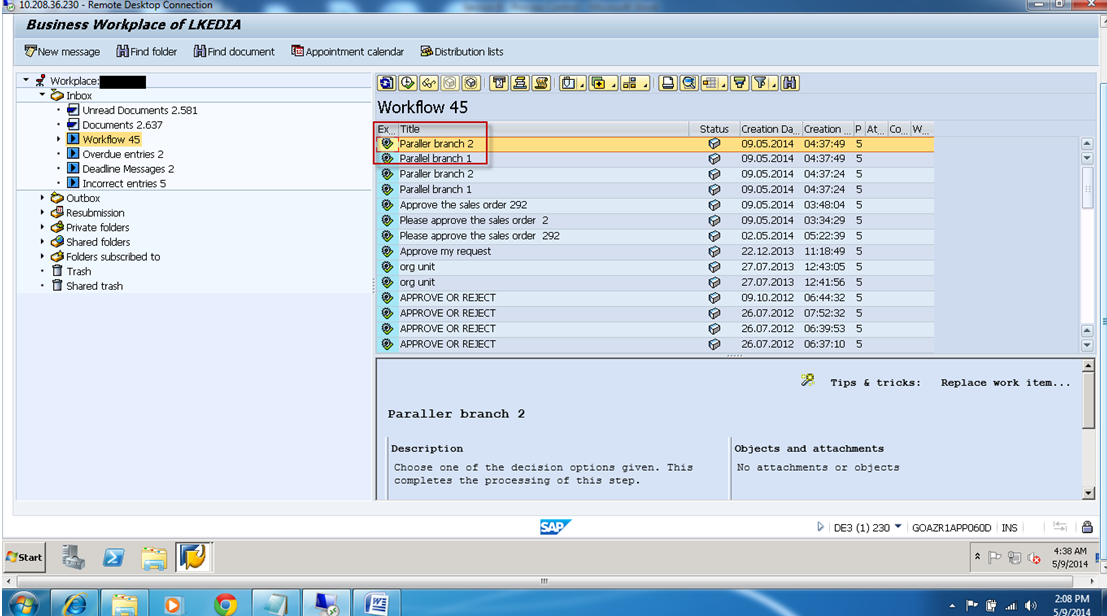Open the Windows Start menu

[x=23, y=557]
